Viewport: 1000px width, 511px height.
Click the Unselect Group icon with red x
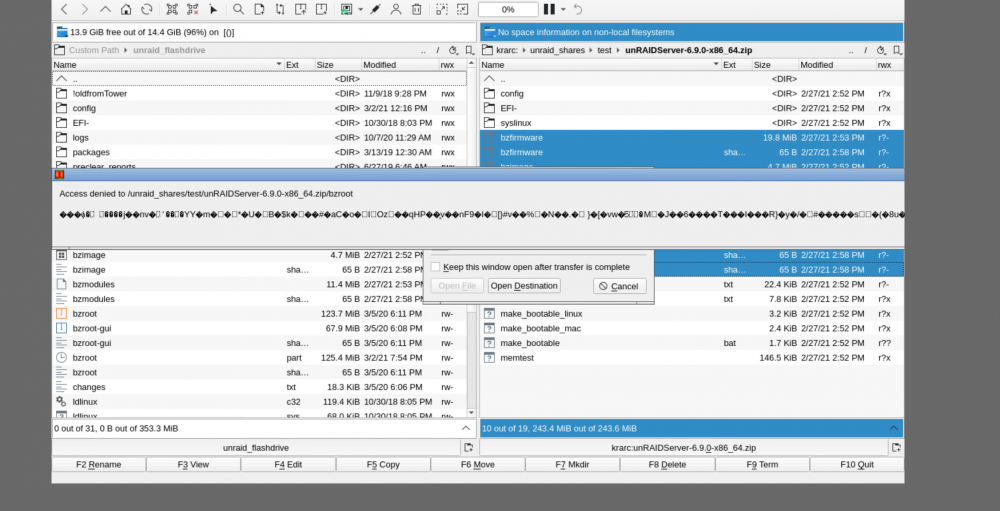pos(193,10)
